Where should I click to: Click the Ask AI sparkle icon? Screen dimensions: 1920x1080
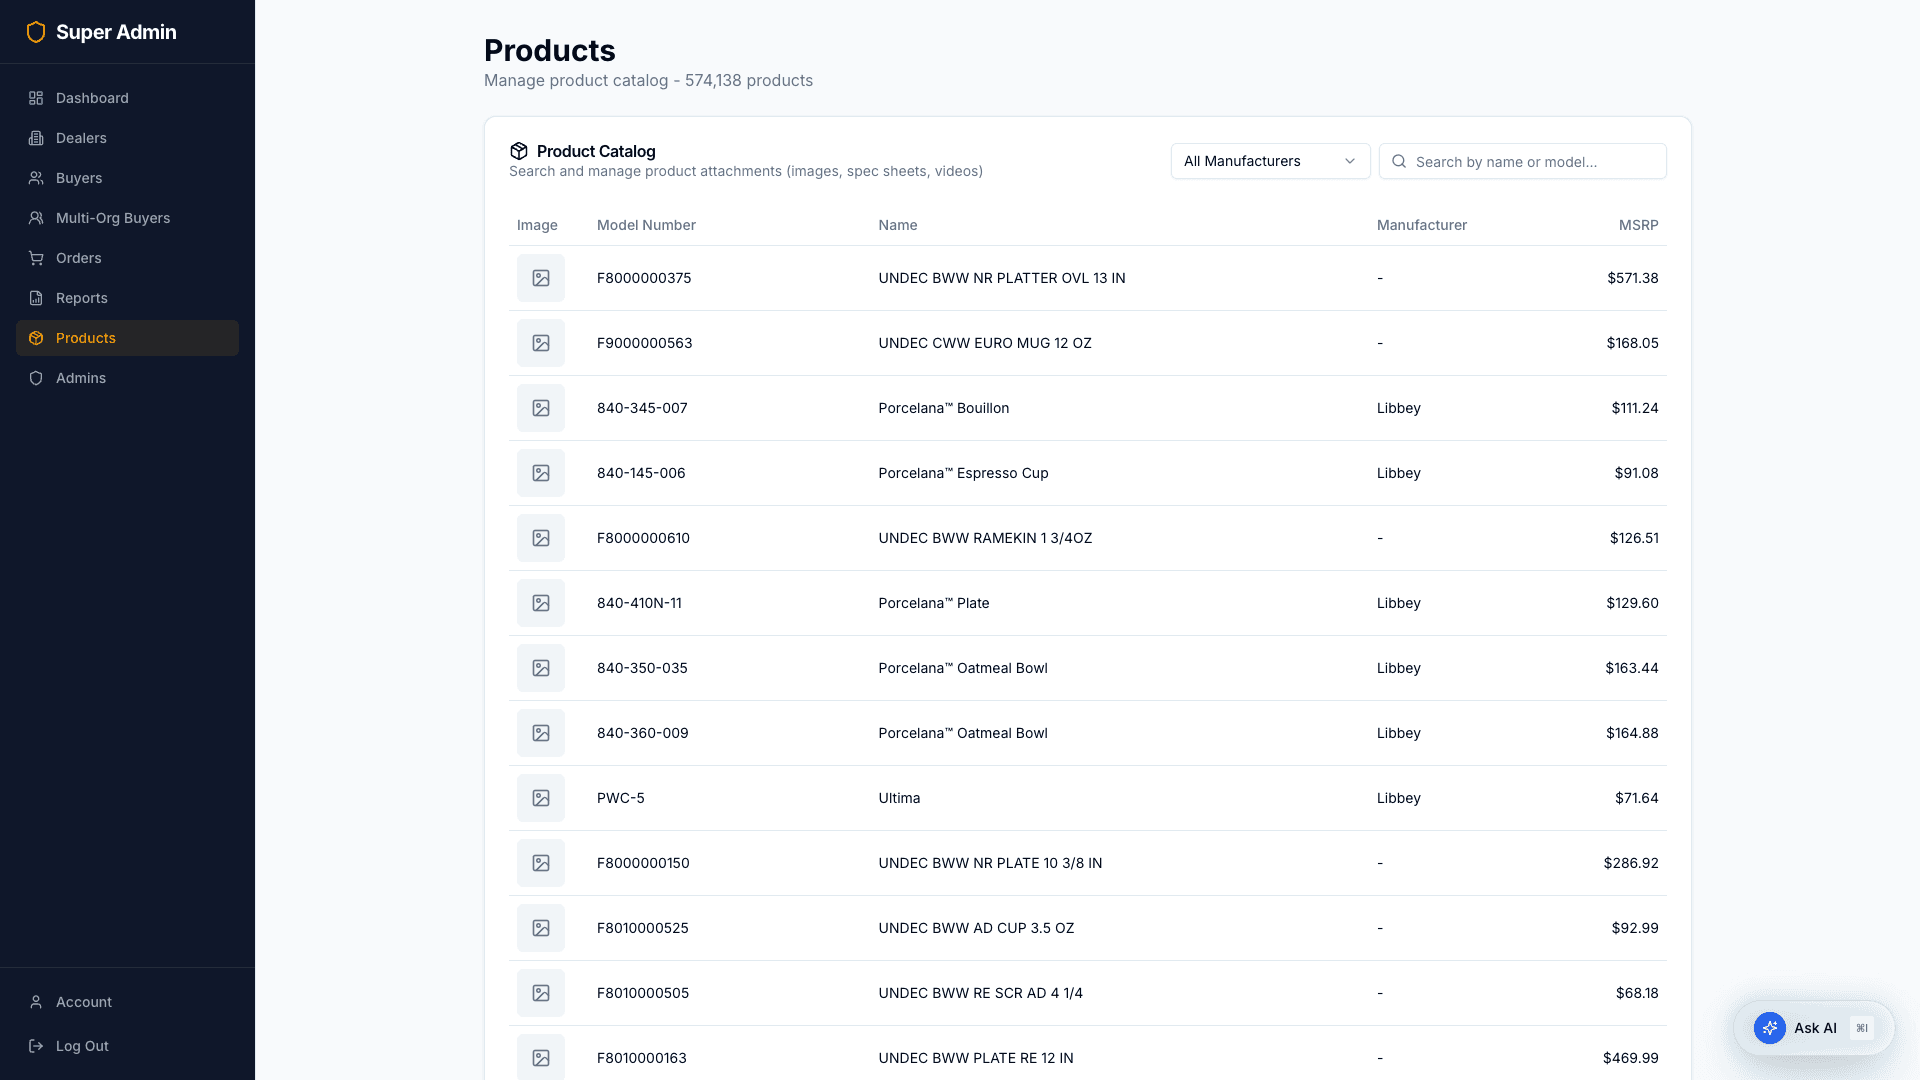(1769, 1028)
